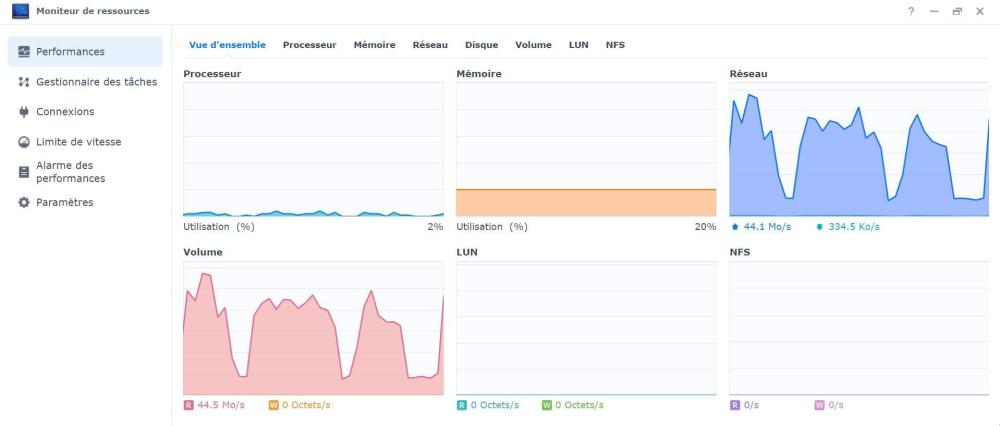1000x426 pixels.
Task: Click the Réseau network graph
Action: [x=859, y=150]
